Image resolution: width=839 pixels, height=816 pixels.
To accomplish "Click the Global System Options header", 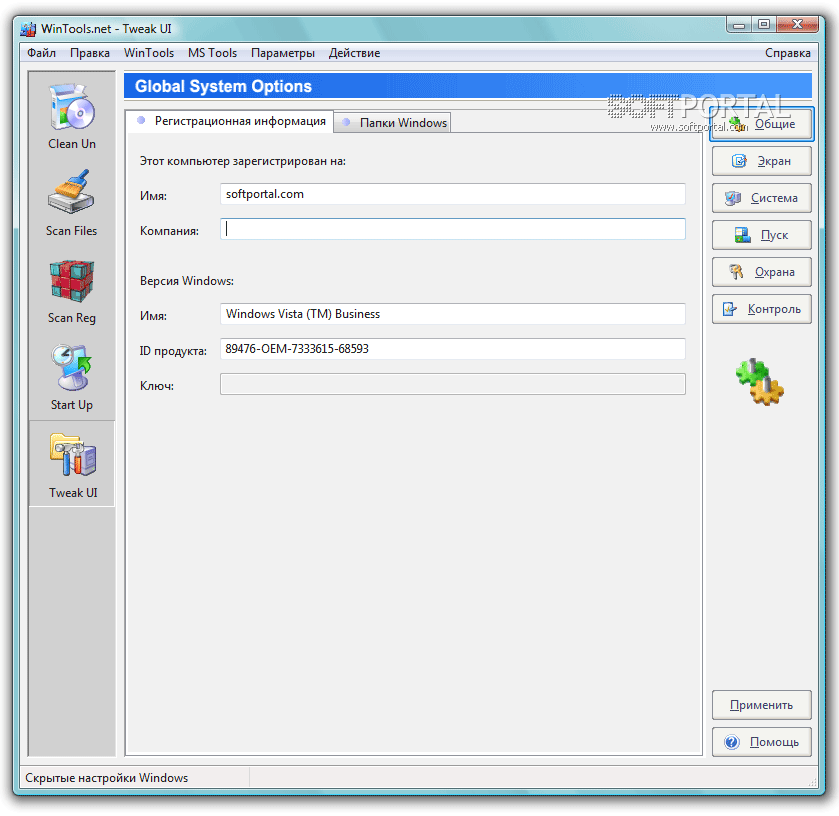I will (x=468, y=86).
